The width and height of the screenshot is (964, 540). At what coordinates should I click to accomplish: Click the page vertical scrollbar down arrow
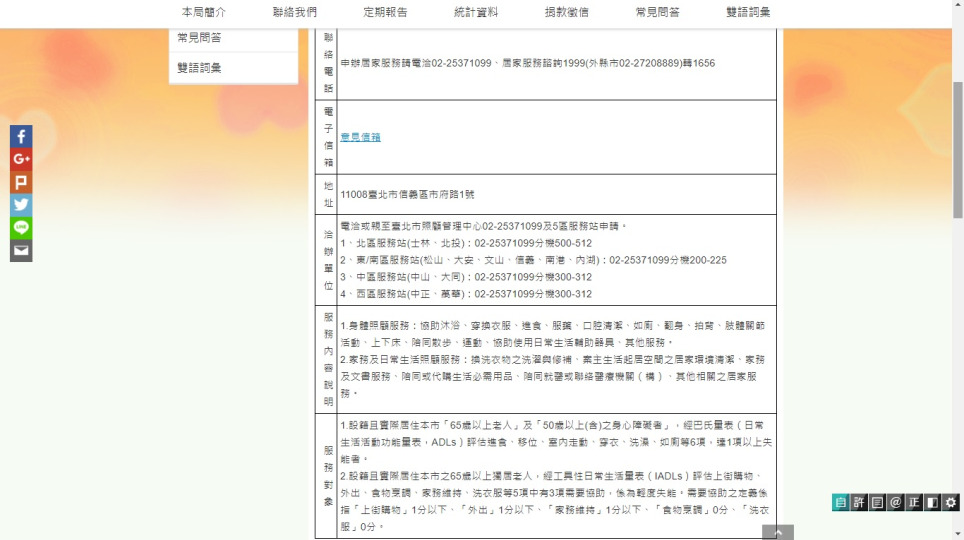957,533
